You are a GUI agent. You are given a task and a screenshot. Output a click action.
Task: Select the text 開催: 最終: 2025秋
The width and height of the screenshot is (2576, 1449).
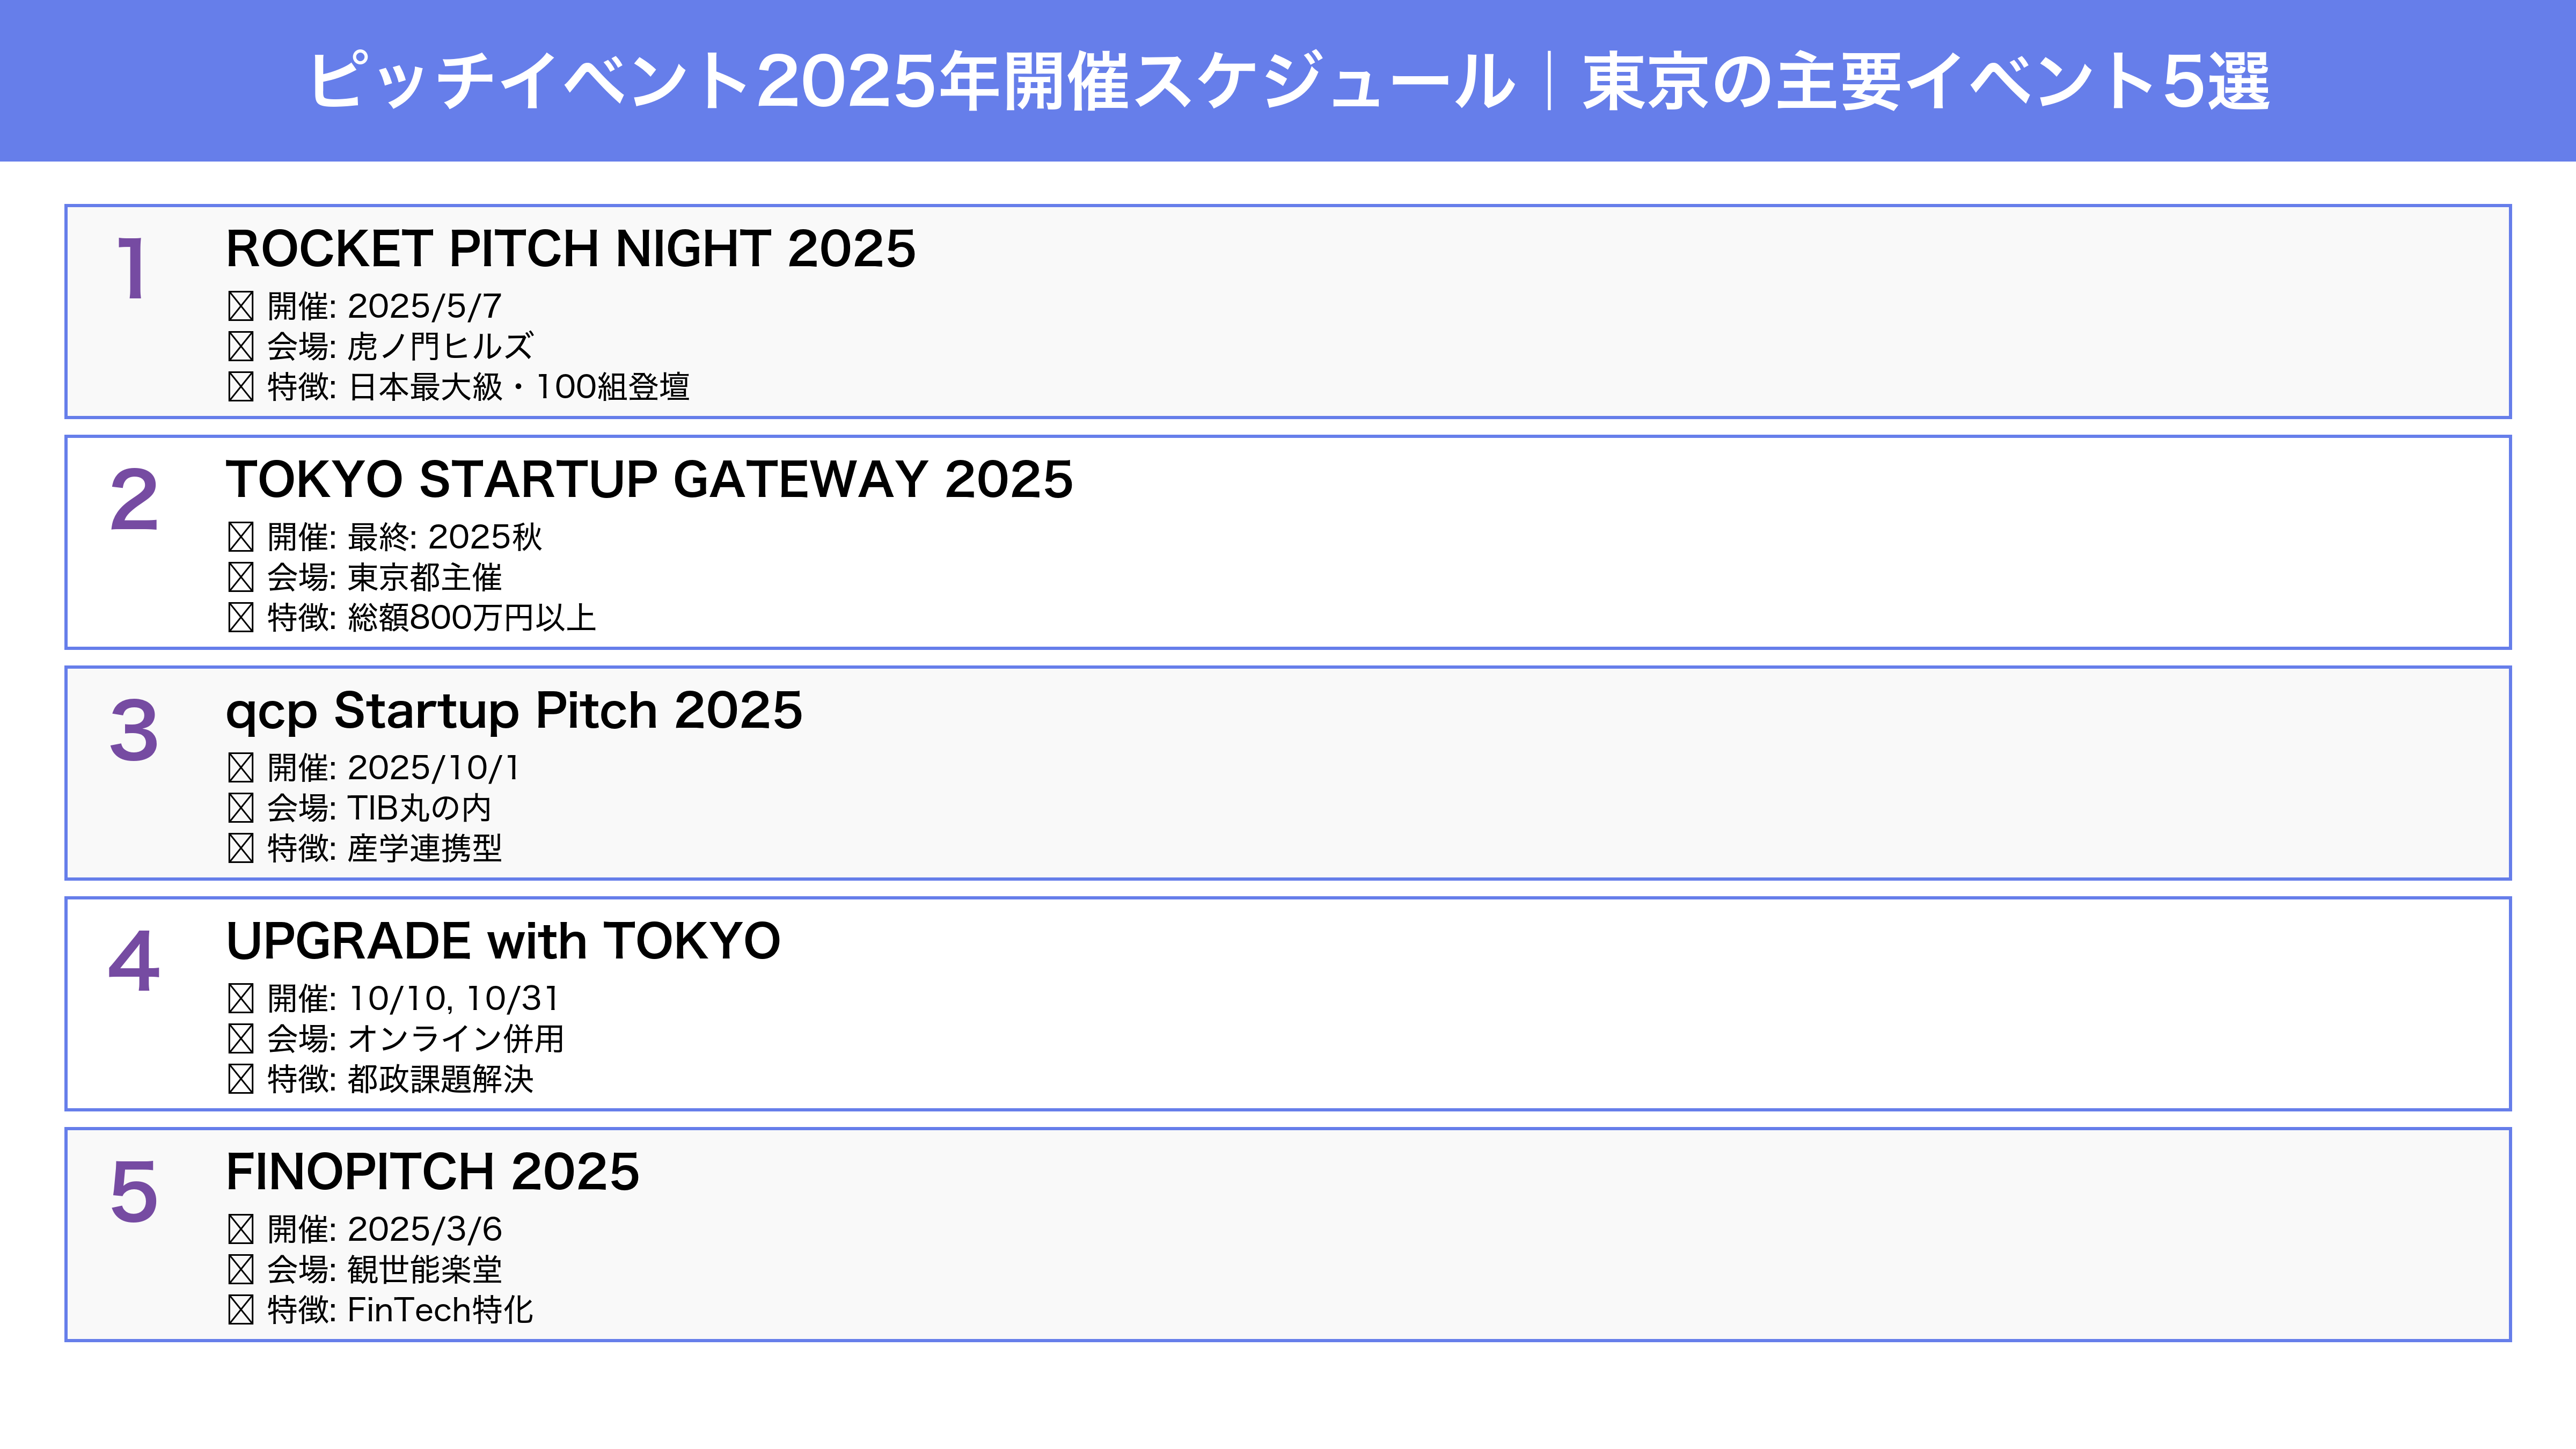(x=404, y=537)
